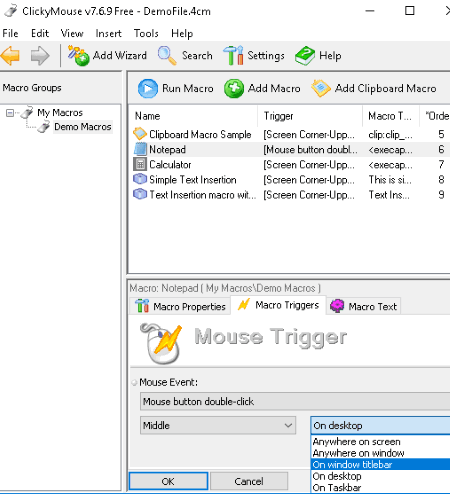Viewport: 450px width, 494px height.
Task: Click the lightning Macro Triggers tab icon
Action: (x=244, y=305)
